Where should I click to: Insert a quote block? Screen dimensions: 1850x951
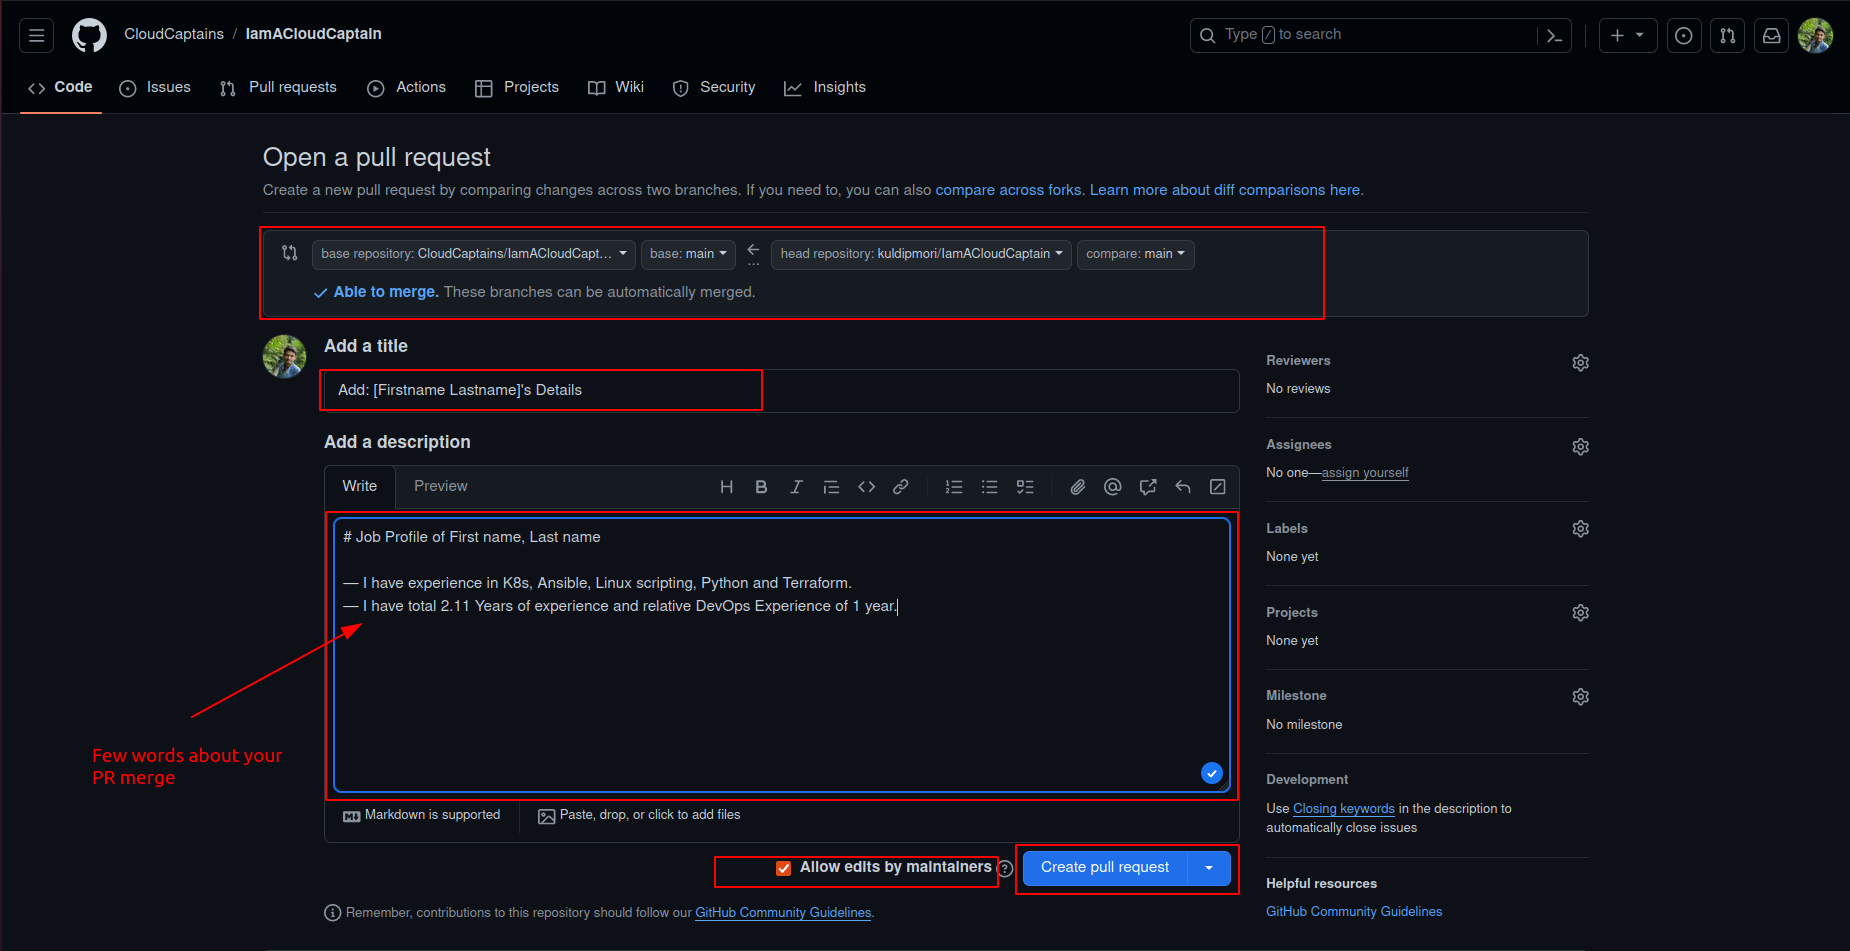point(831,487)
